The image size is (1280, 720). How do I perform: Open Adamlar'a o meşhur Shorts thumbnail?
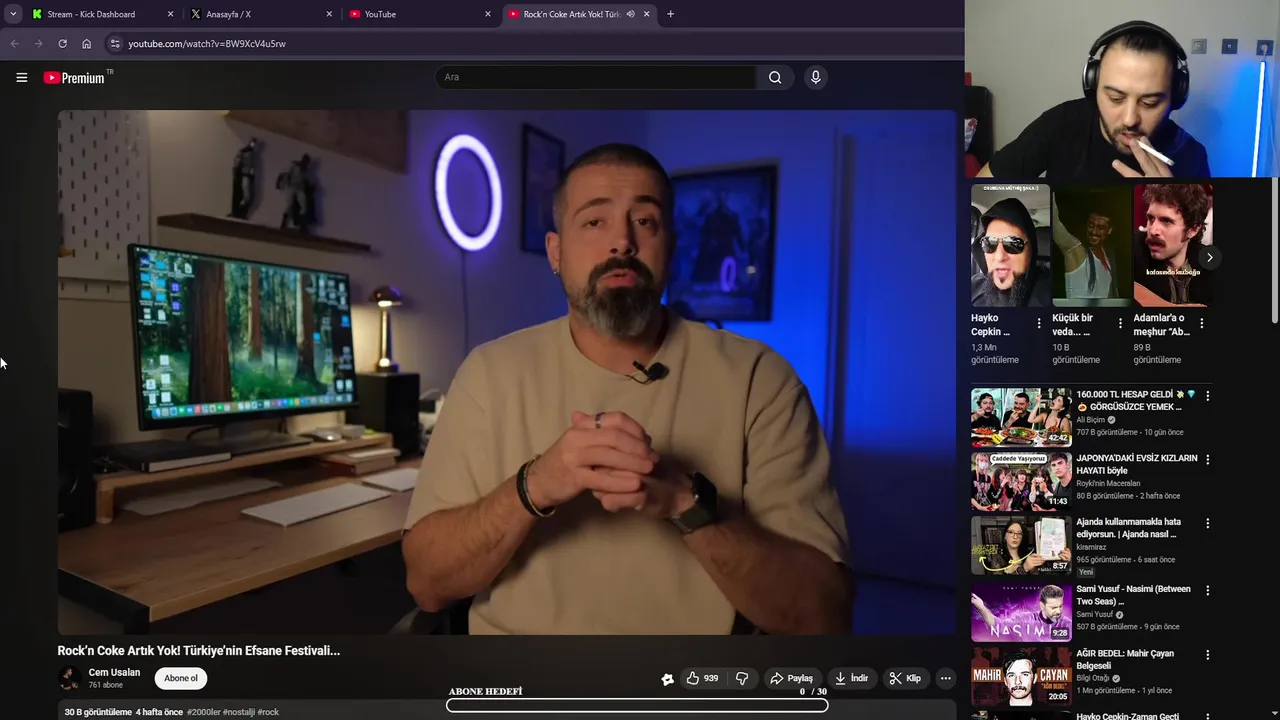click(x=1172, y=245)
